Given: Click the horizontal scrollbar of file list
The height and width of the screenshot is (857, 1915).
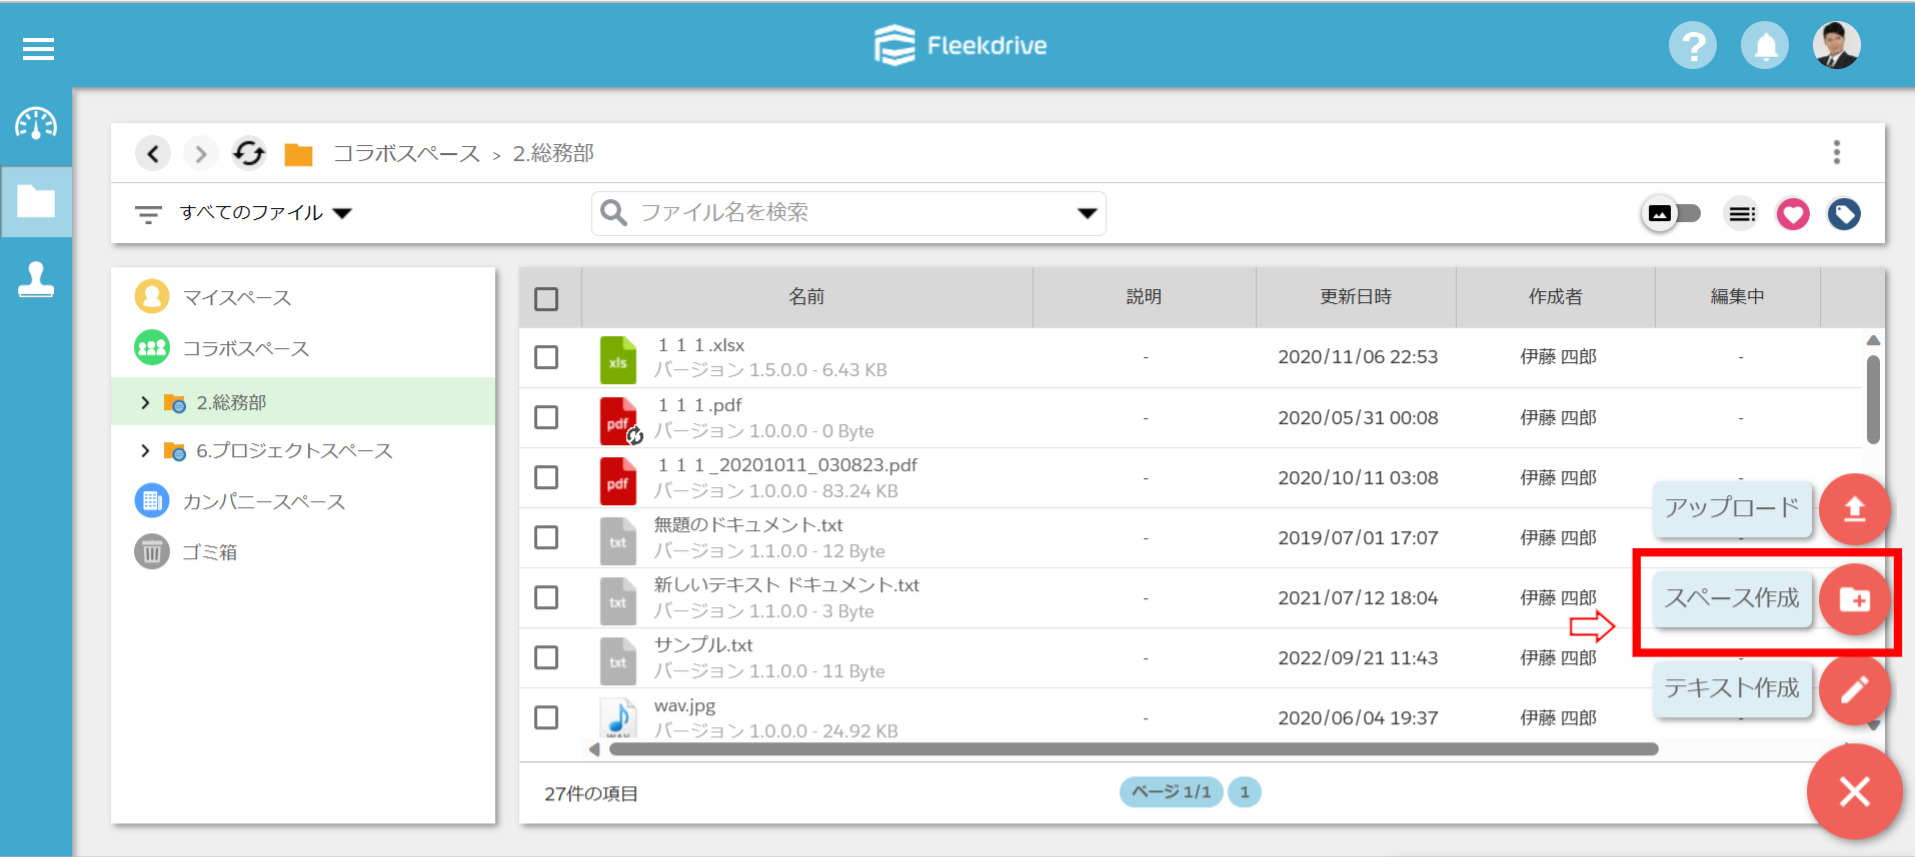Looking at the screenshot, I should click(1134, 749).
